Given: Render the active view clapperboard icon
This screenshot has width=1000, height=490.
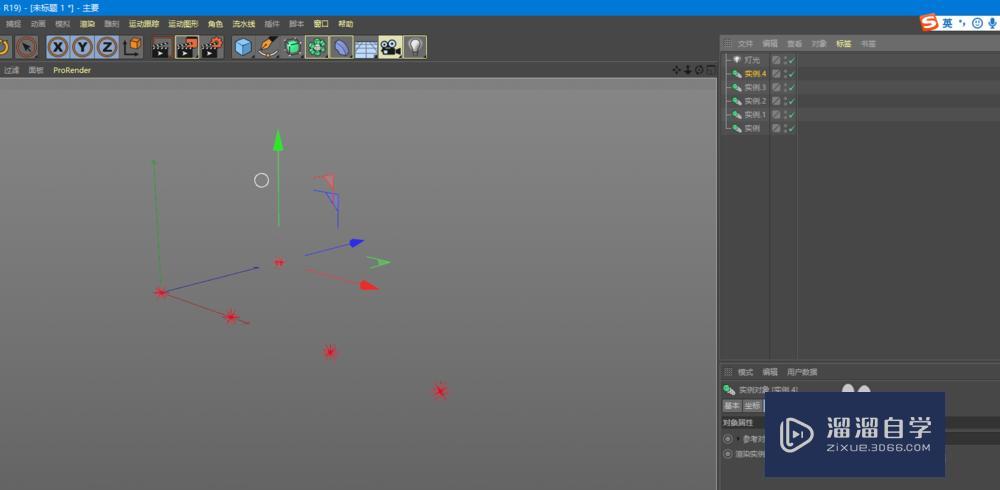Looking at the screenshot, I should (x=161, y=47).
